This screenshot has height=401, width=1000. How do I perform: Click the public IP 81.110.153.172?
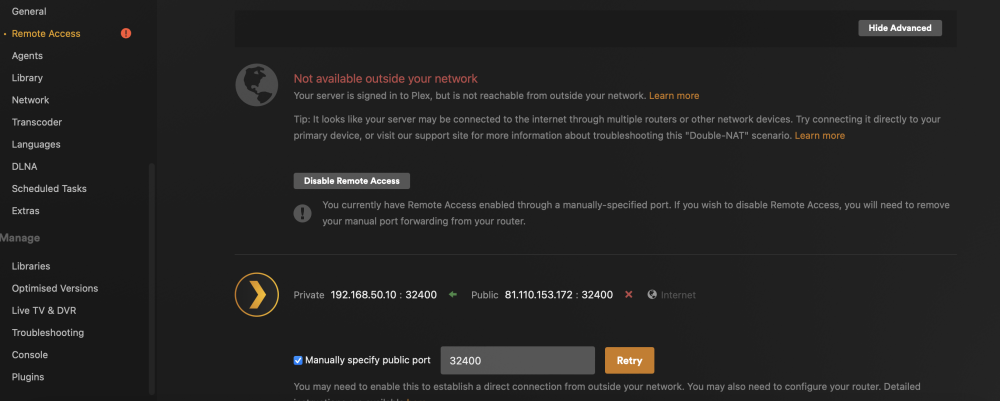point(540,295)
